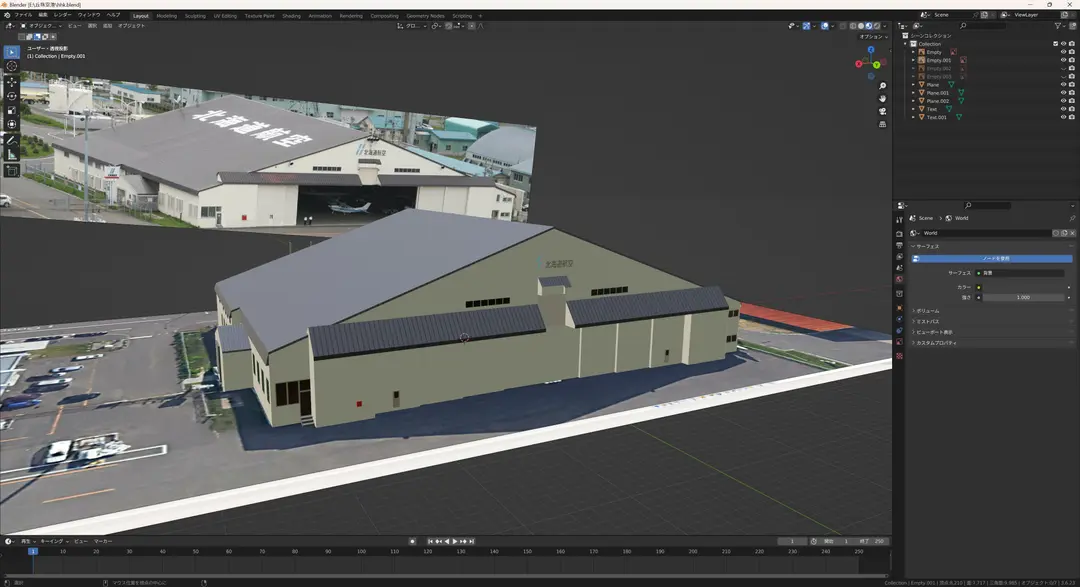Viewport: 1080px width, 587px height.
Task: Click the viewport zoom magnifier icon
Action: (882, 86)
